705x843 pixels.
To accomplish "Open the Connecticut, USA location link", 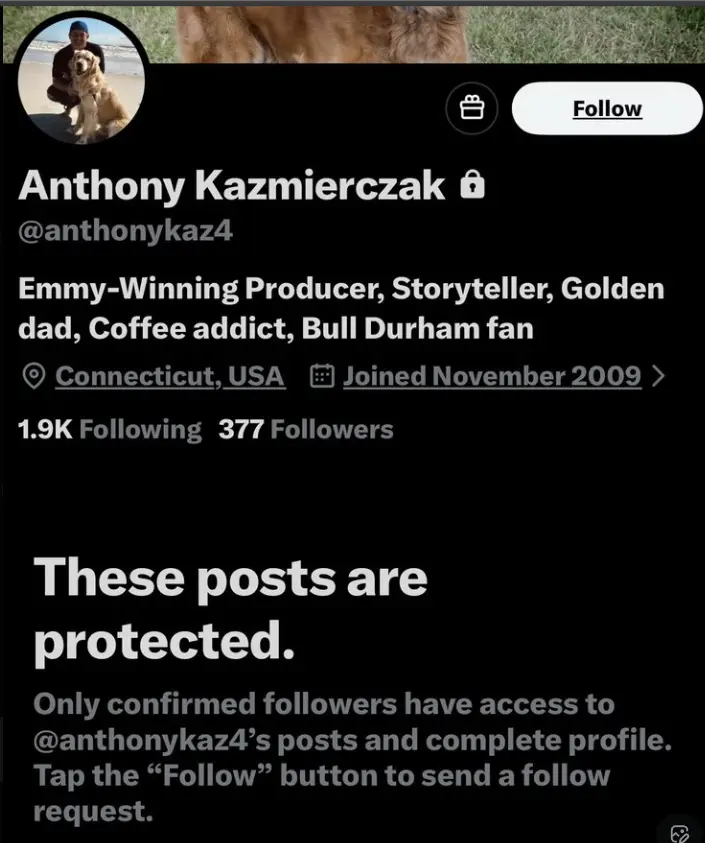I will coord(170,376).
